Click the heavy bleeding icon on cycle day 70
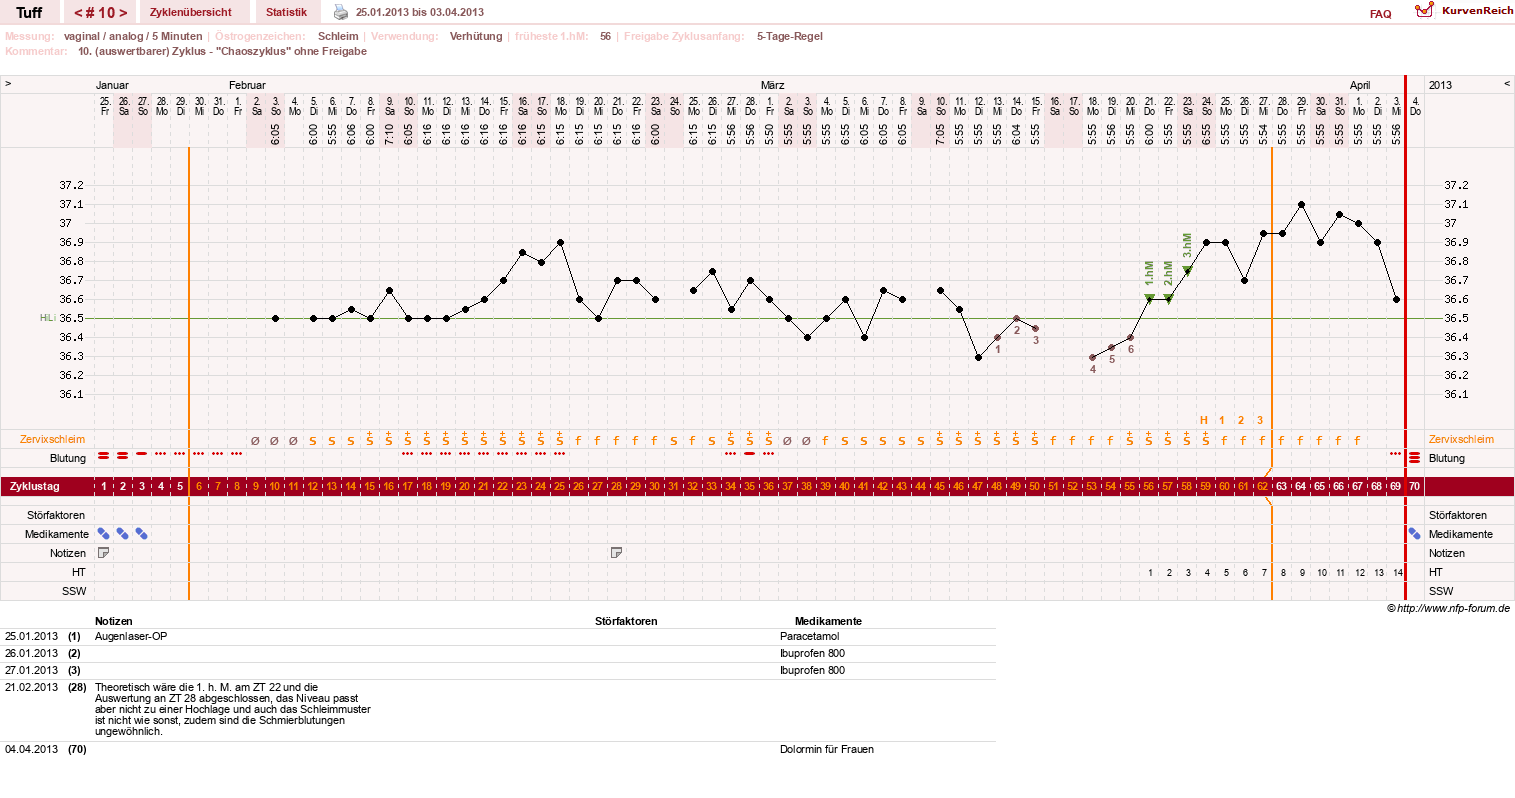Screen dimensions: 1515x798 pyautogui.click(x=1415, y=458)
